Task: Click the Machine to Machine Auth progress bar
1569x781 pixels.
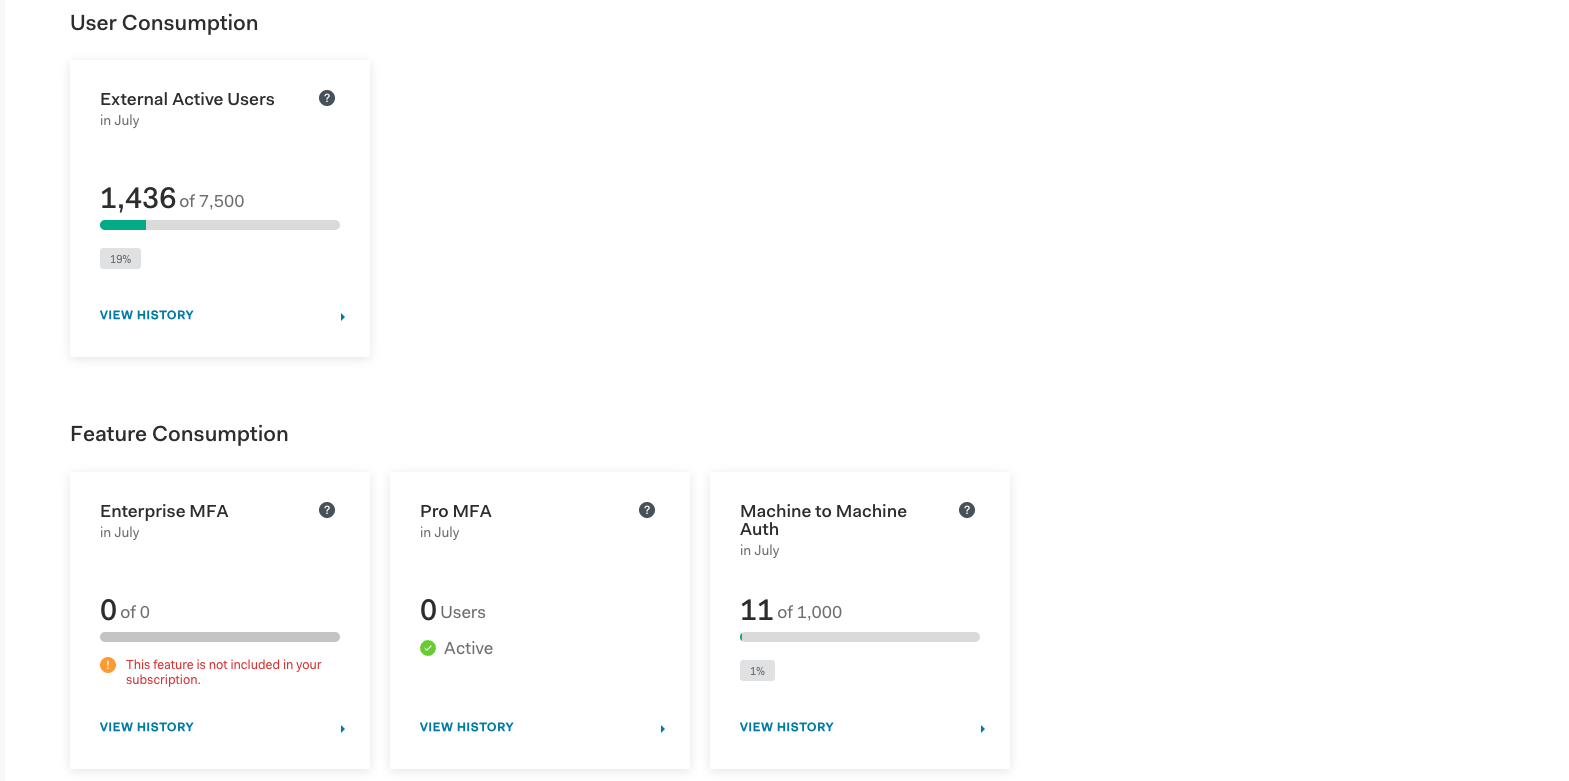Action: (x=860, y=637)
